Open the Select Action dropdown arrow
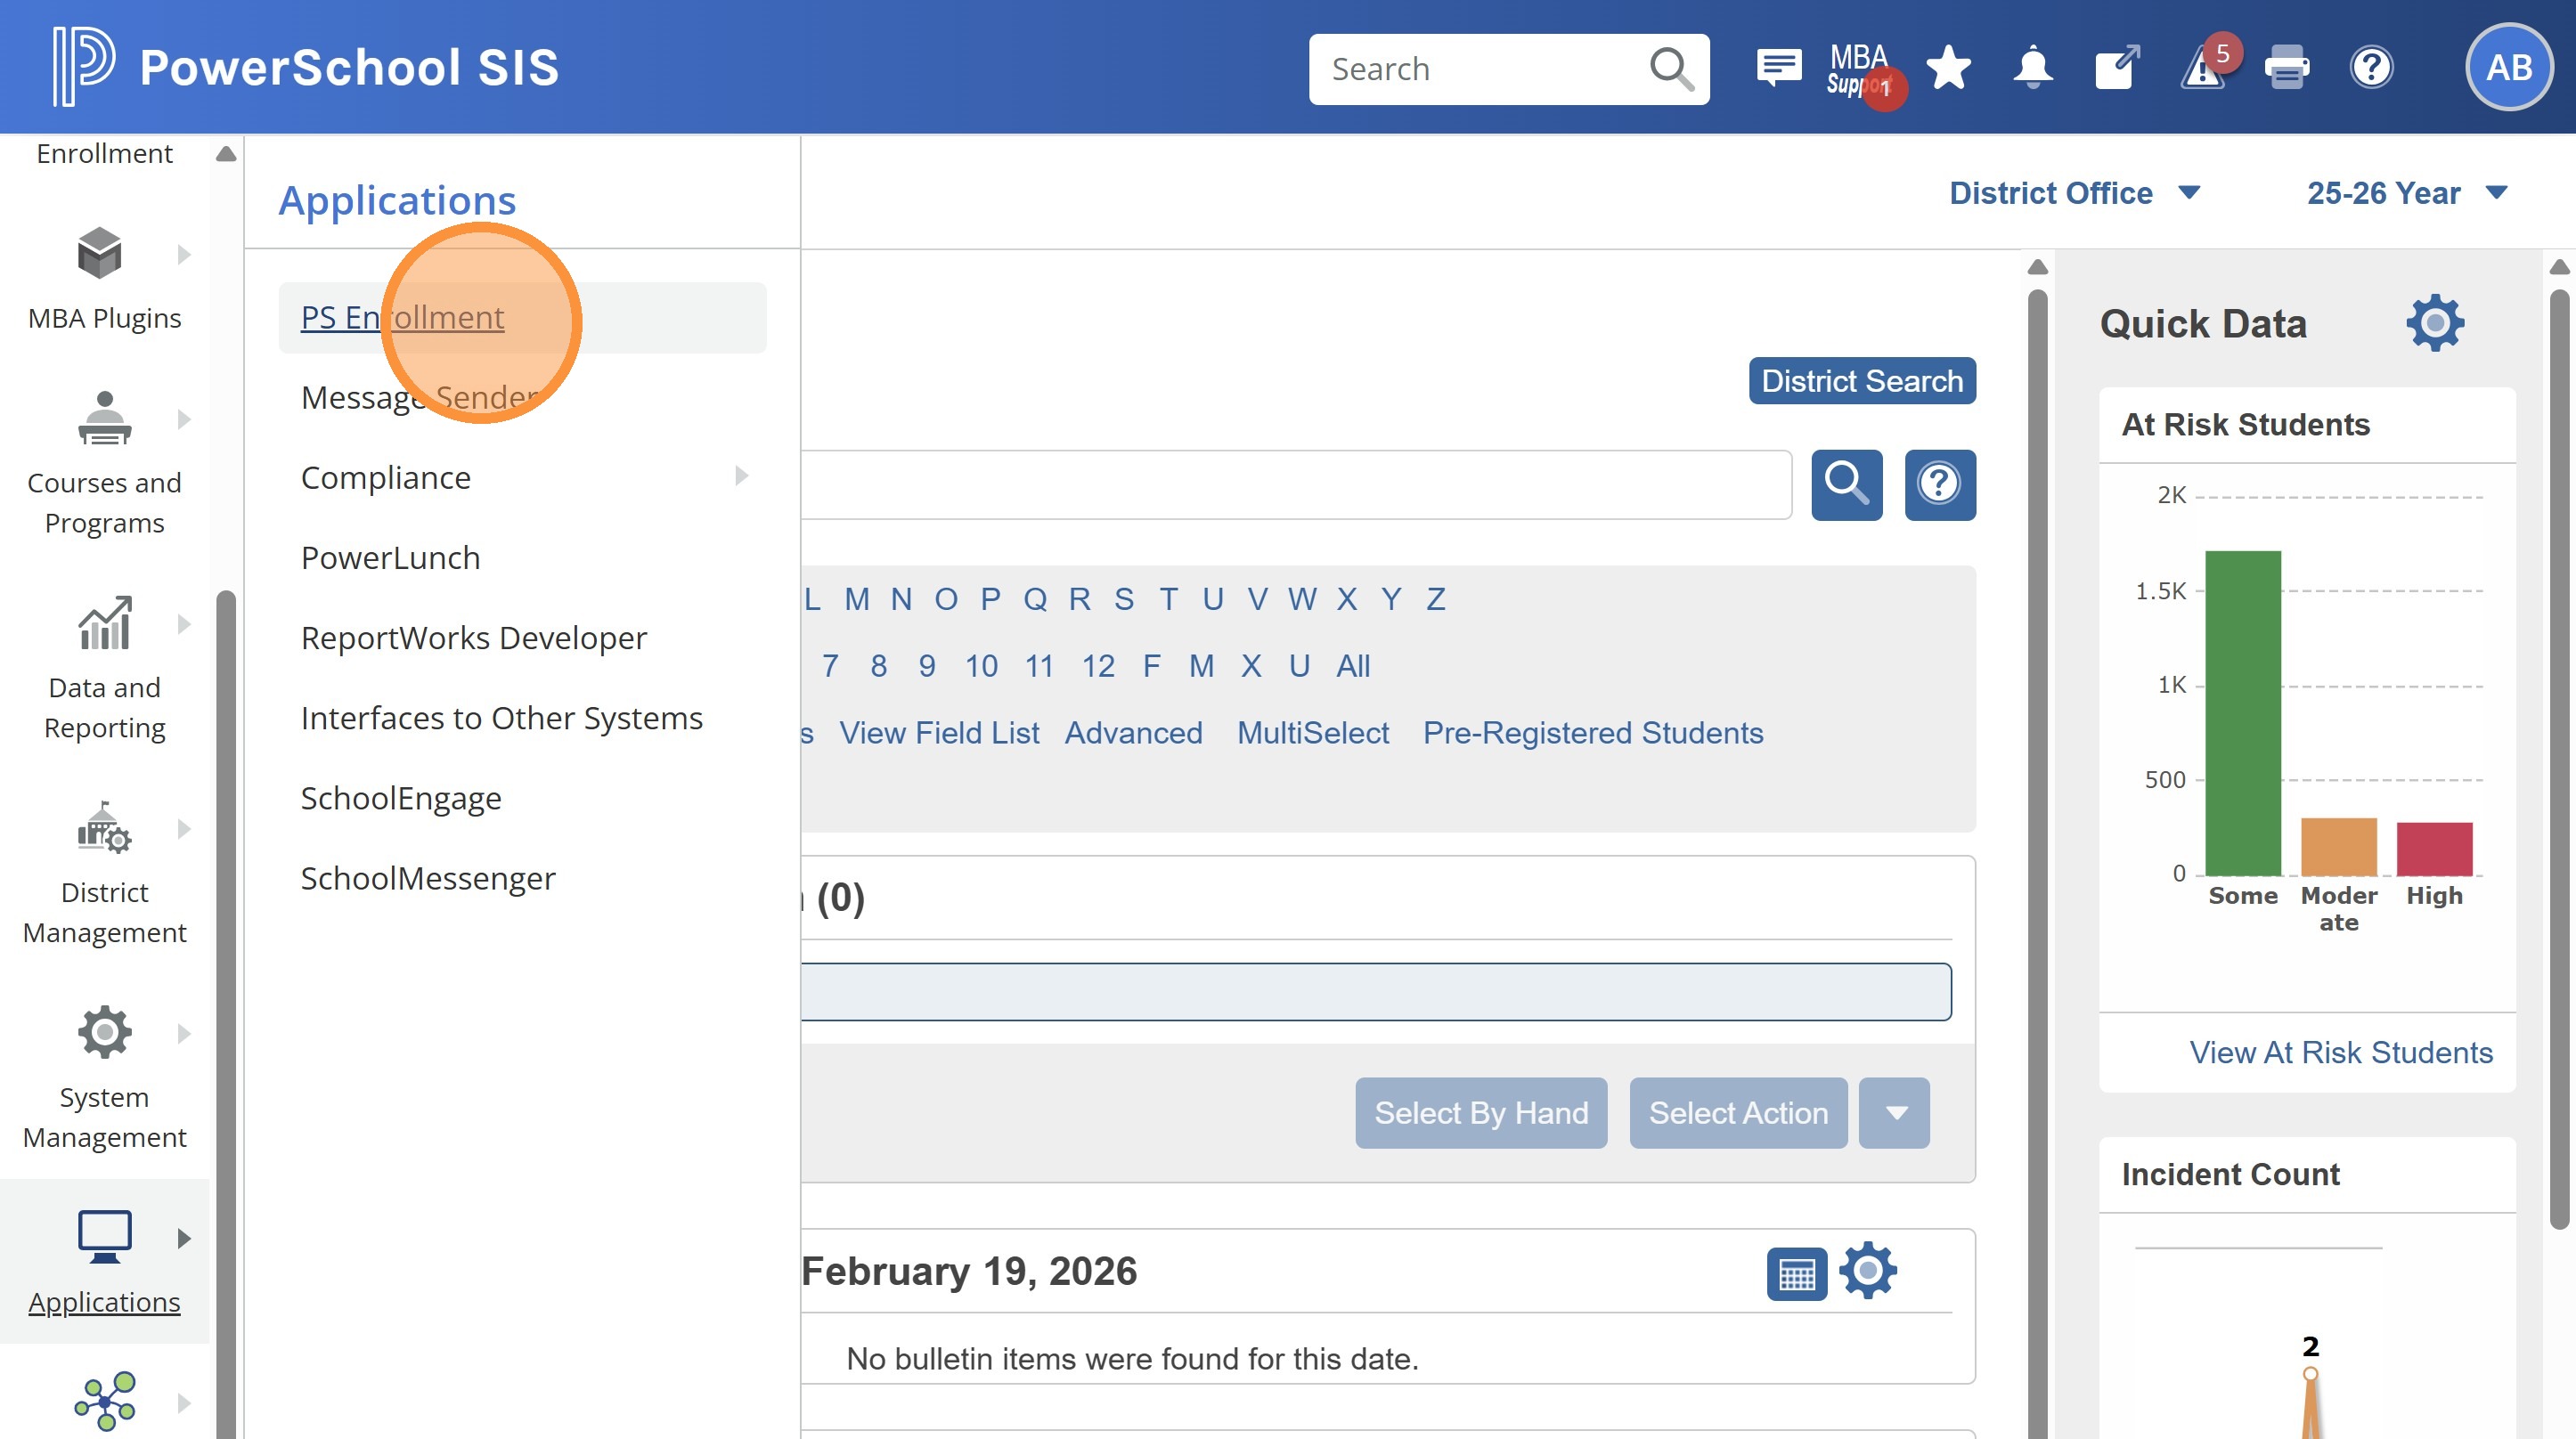 [x=1894, y=1112]
